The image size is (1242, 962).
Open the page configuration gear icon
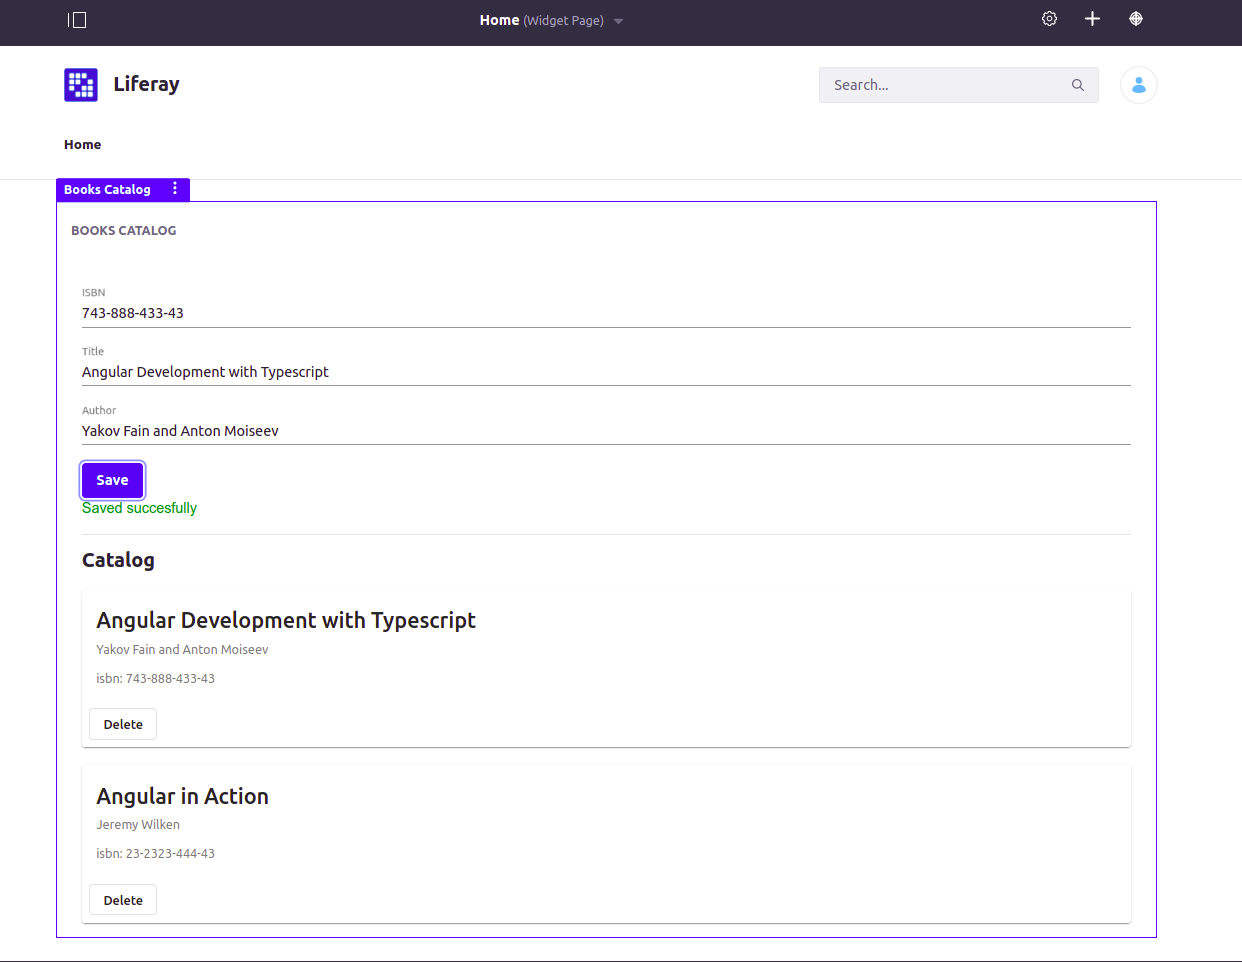pyautogui.click(x=1048, y=18)
